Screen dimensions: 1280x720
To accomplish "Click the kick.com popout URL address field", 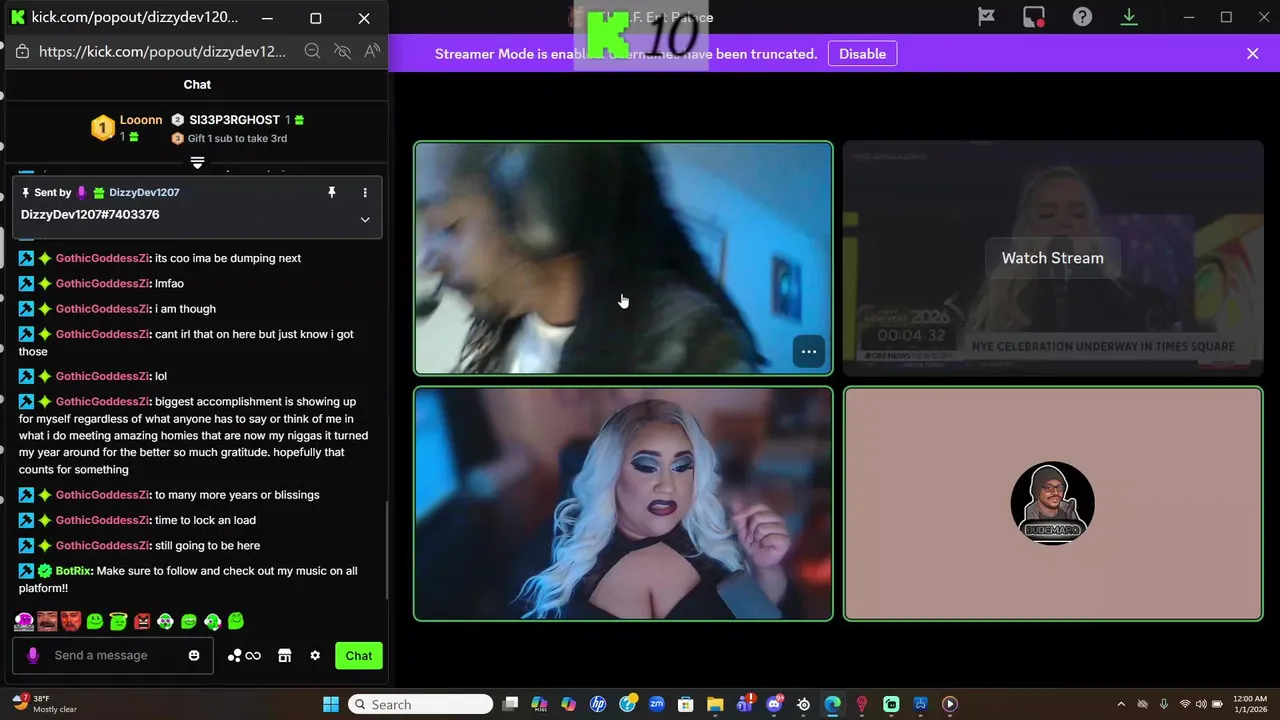I will (162, 51).
